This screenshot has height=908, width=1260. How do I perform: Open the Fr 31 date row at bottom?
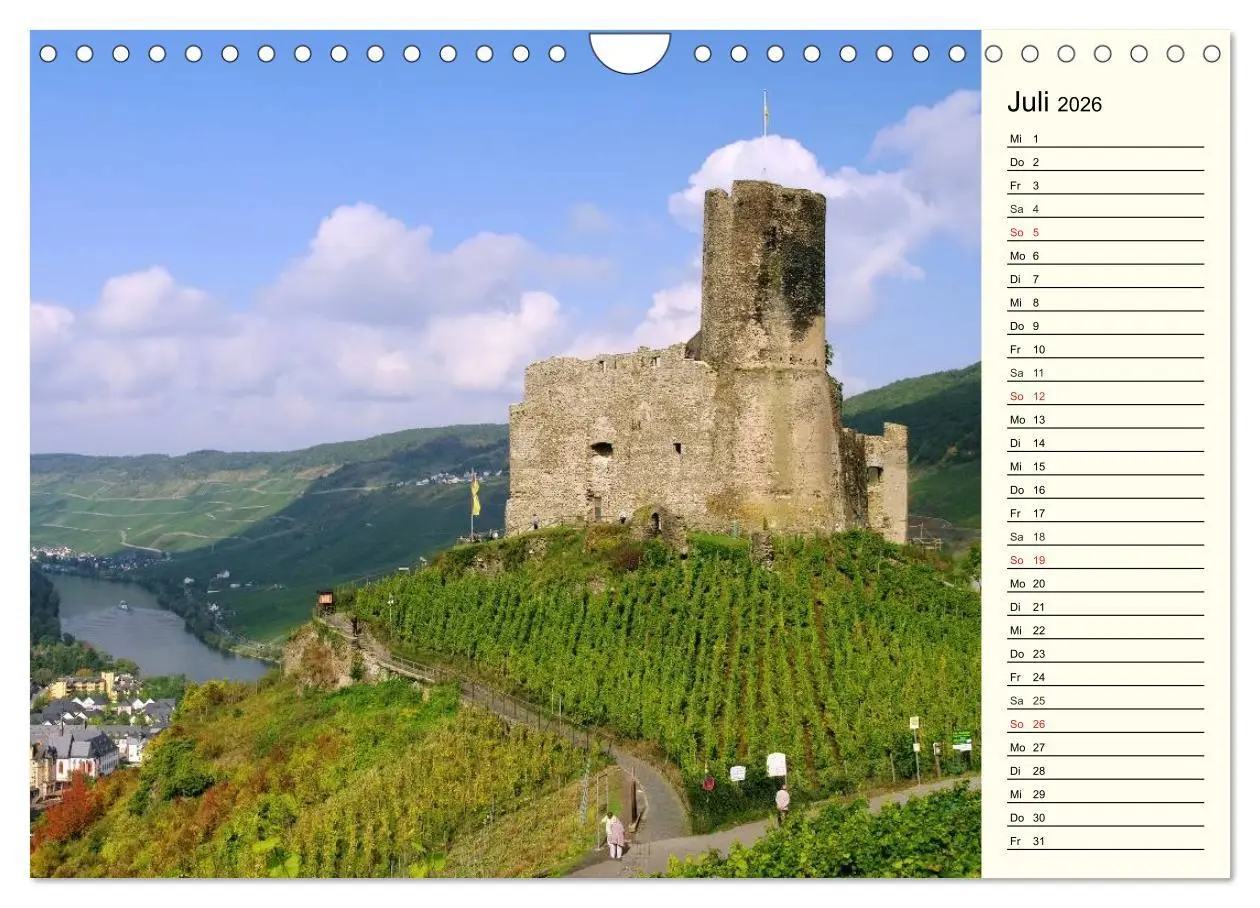[1028, 841]
